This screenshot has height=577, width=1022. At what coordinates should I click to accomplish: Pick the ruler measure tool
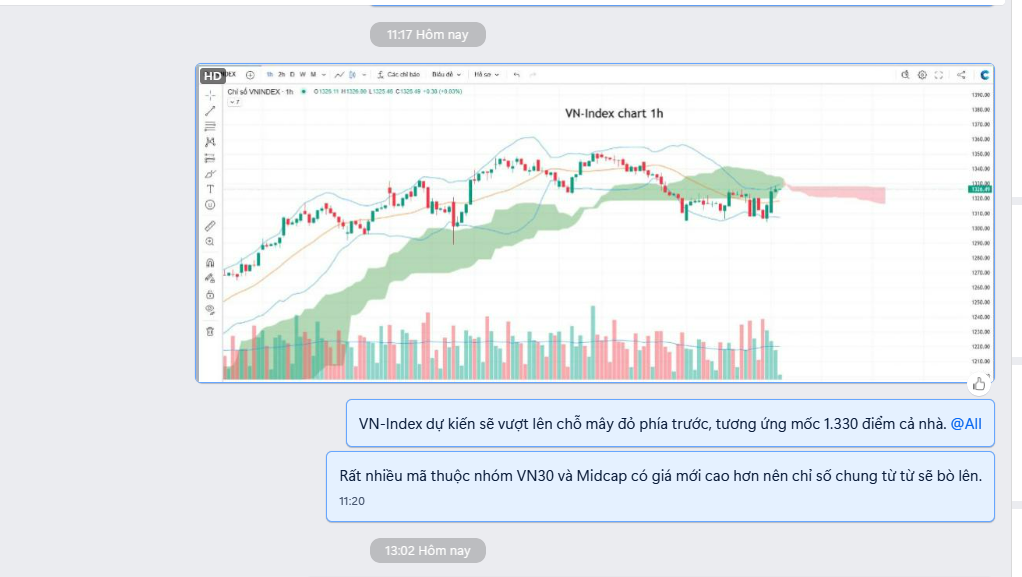coord(210,226)
